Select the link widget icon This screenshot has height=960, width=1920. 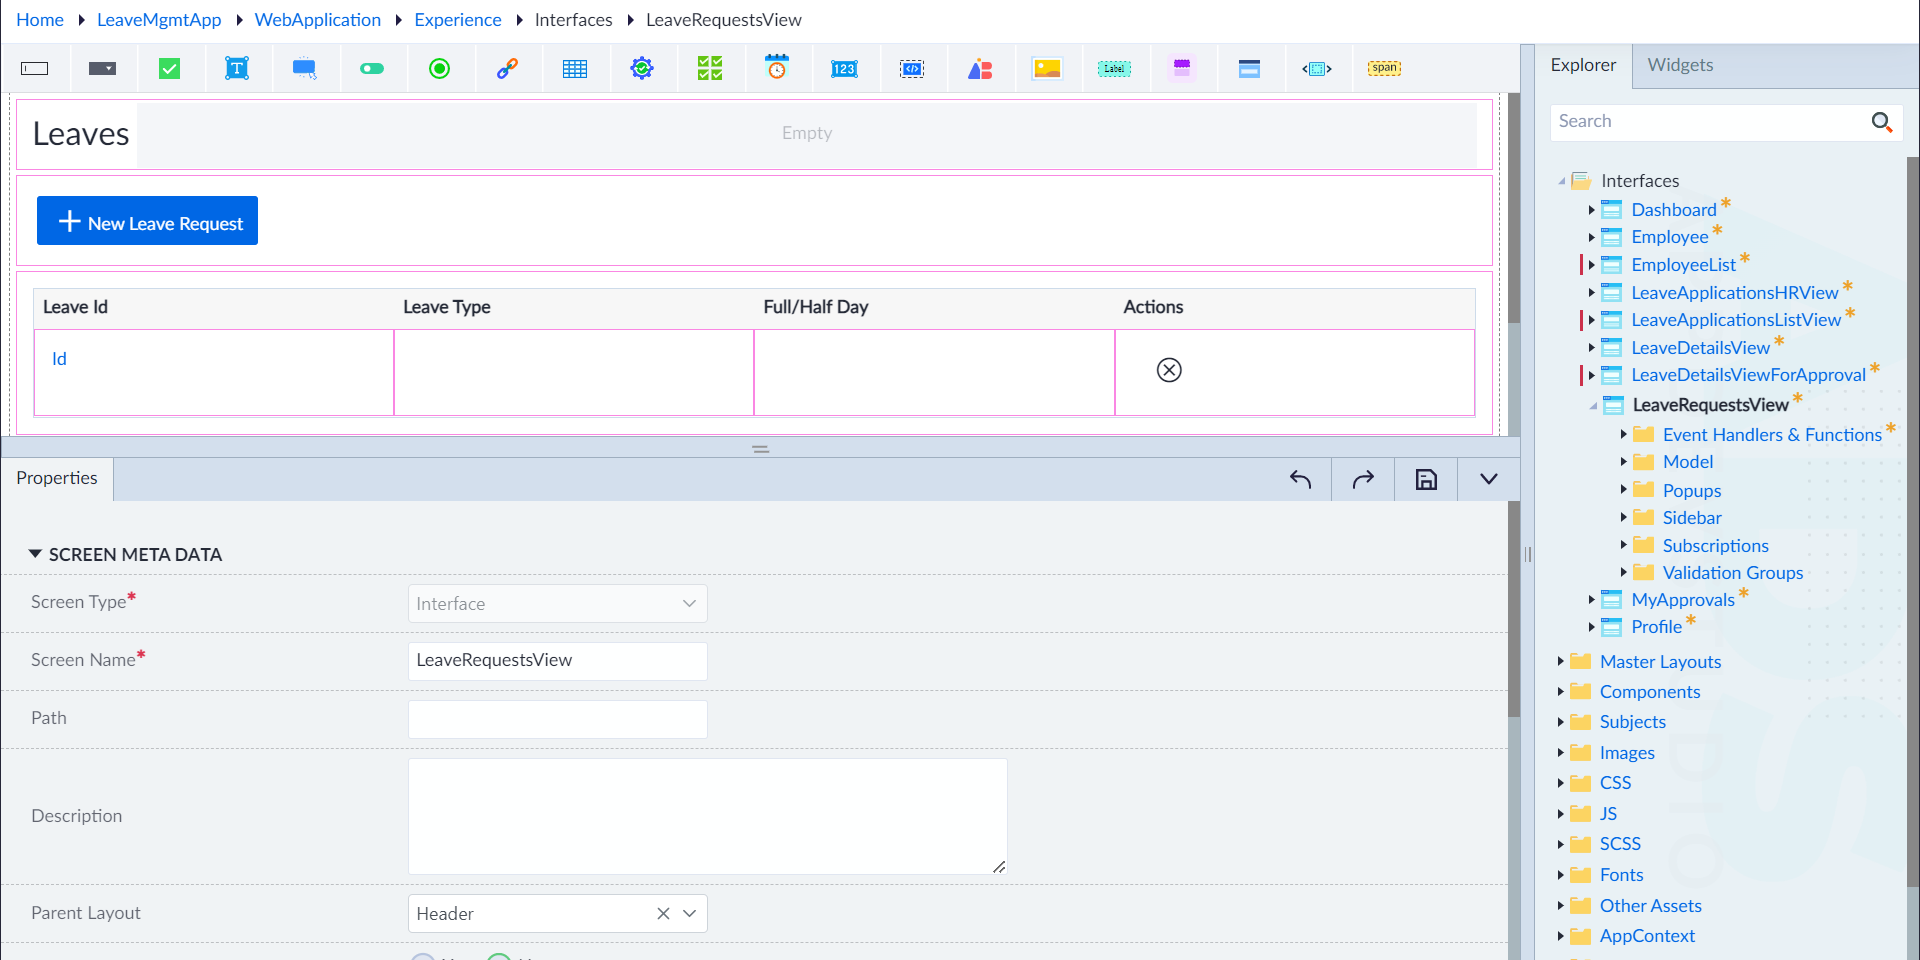tap(507, 69)
